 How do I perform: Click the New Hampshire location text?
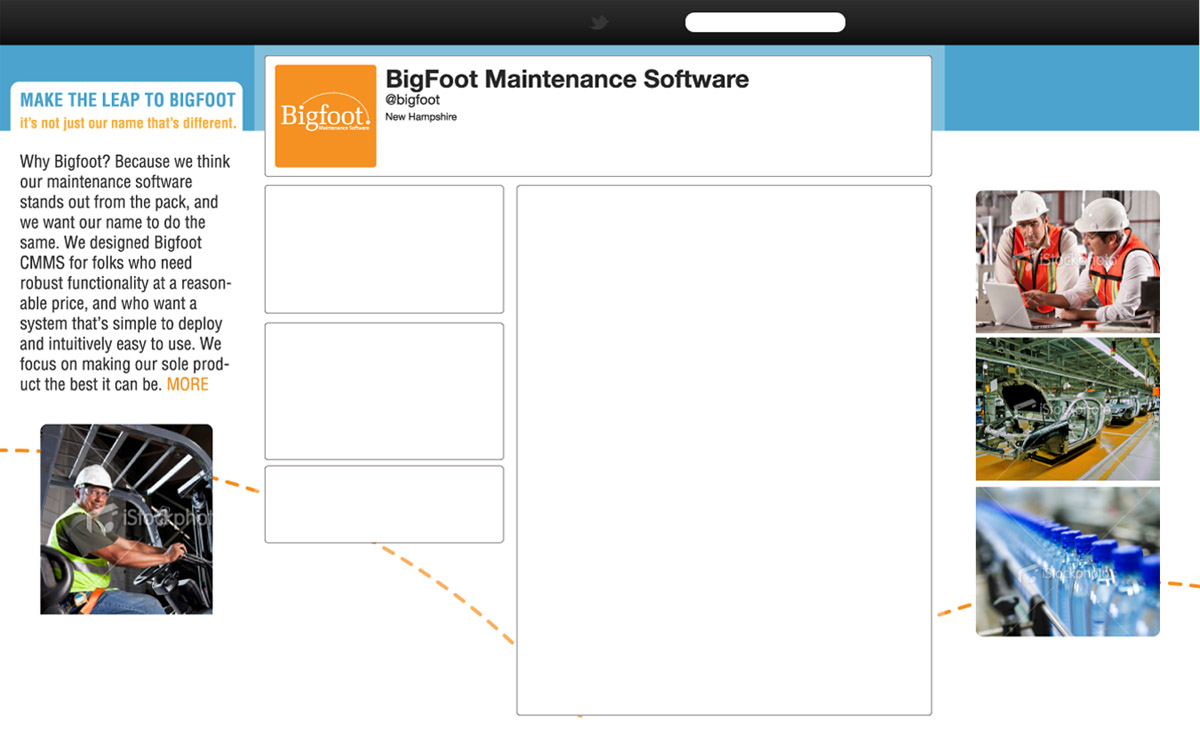[x=421, y=117]
